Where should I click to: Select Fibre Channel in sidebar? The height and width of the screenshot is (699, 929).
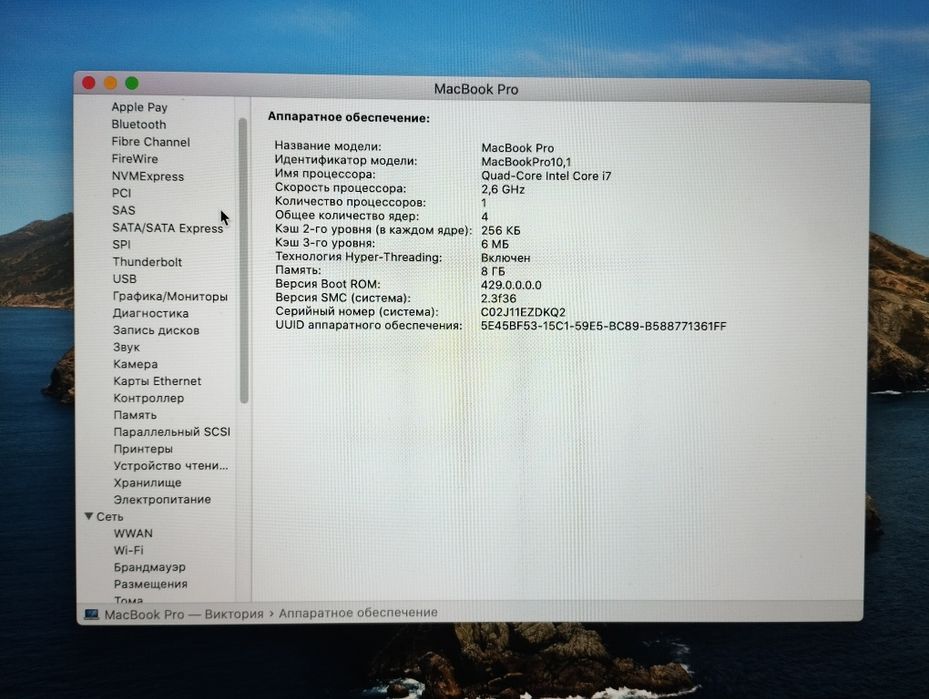tap(150, 142)
